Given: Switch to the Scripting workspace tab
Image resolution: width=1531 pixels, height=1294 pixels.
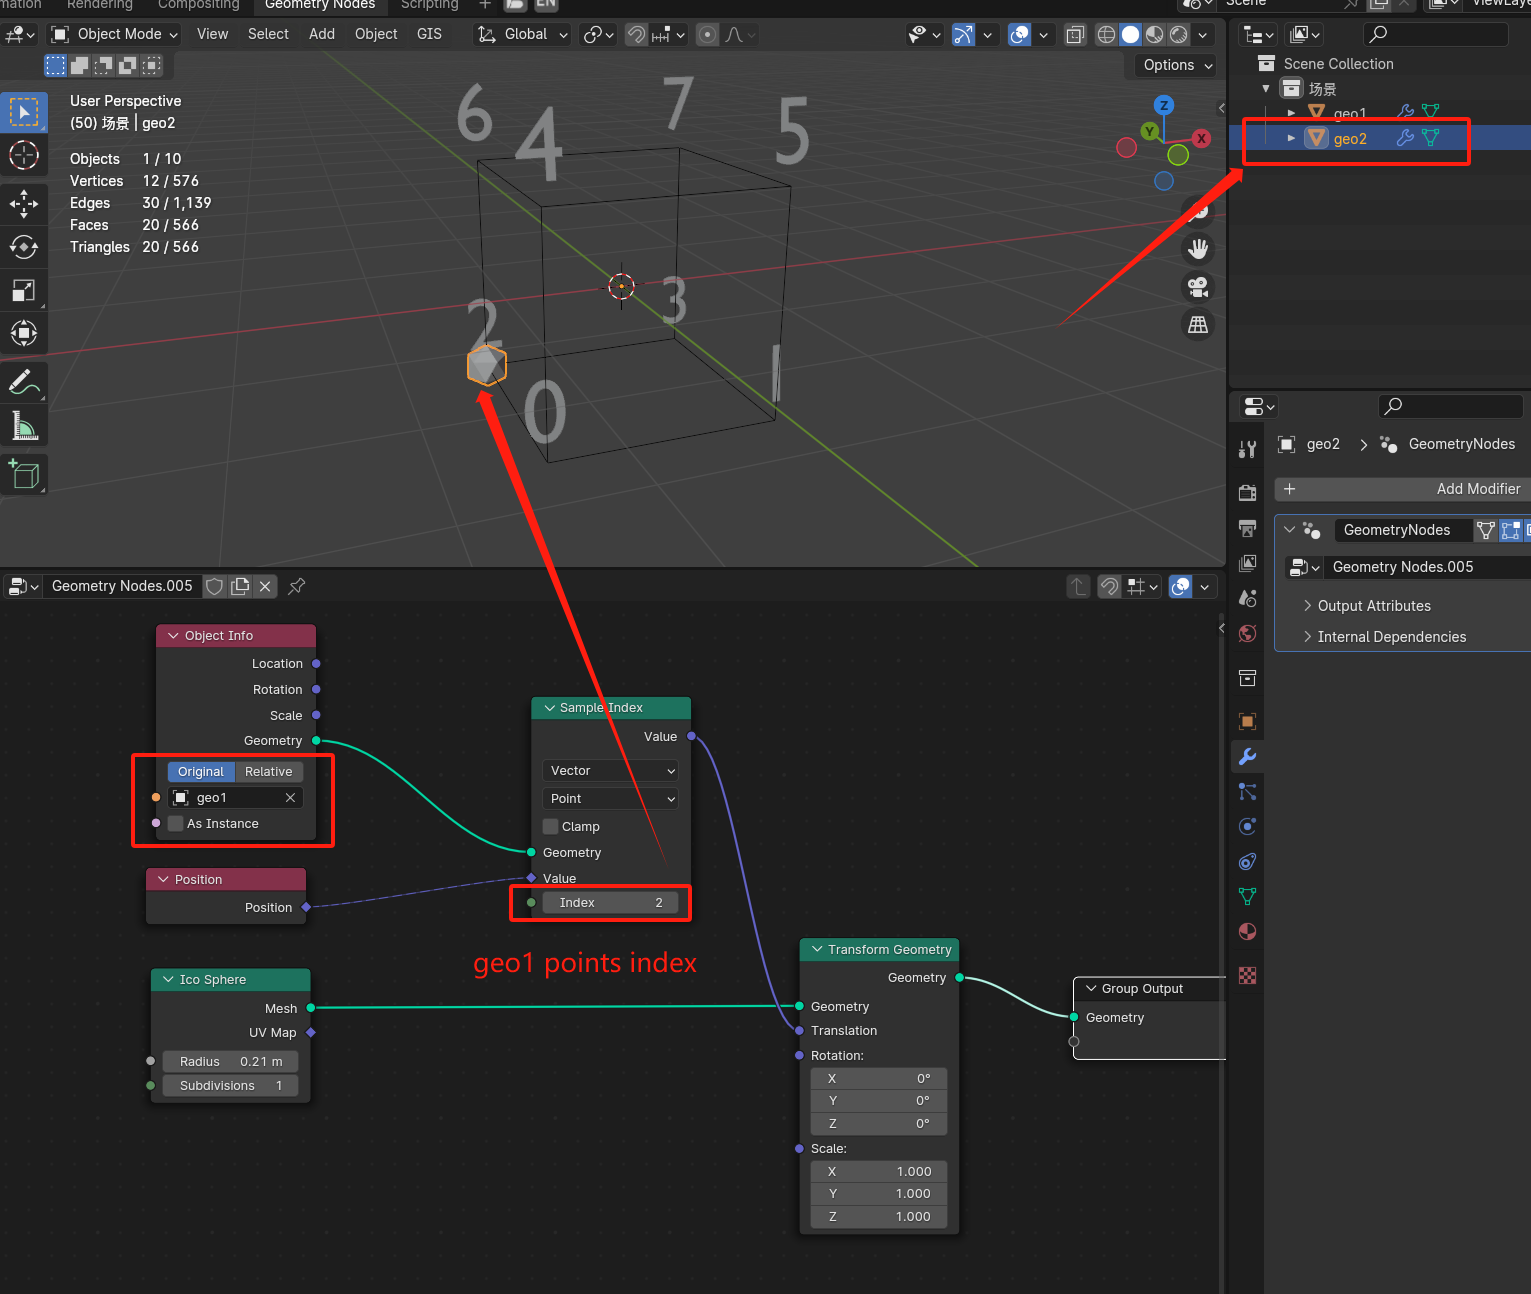Looking at the screenshot, I should pyautogui.click(x=429, y=5).
